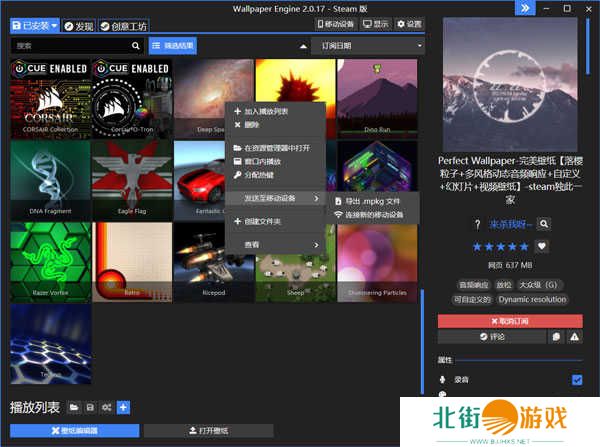
Task: Open the playlist folder icon
Action: tap(74, 407)
